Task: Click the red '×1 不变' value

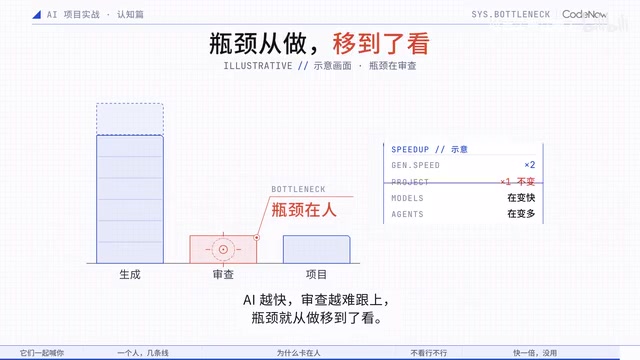Action: pyautogui.click(x=518, y=182)
